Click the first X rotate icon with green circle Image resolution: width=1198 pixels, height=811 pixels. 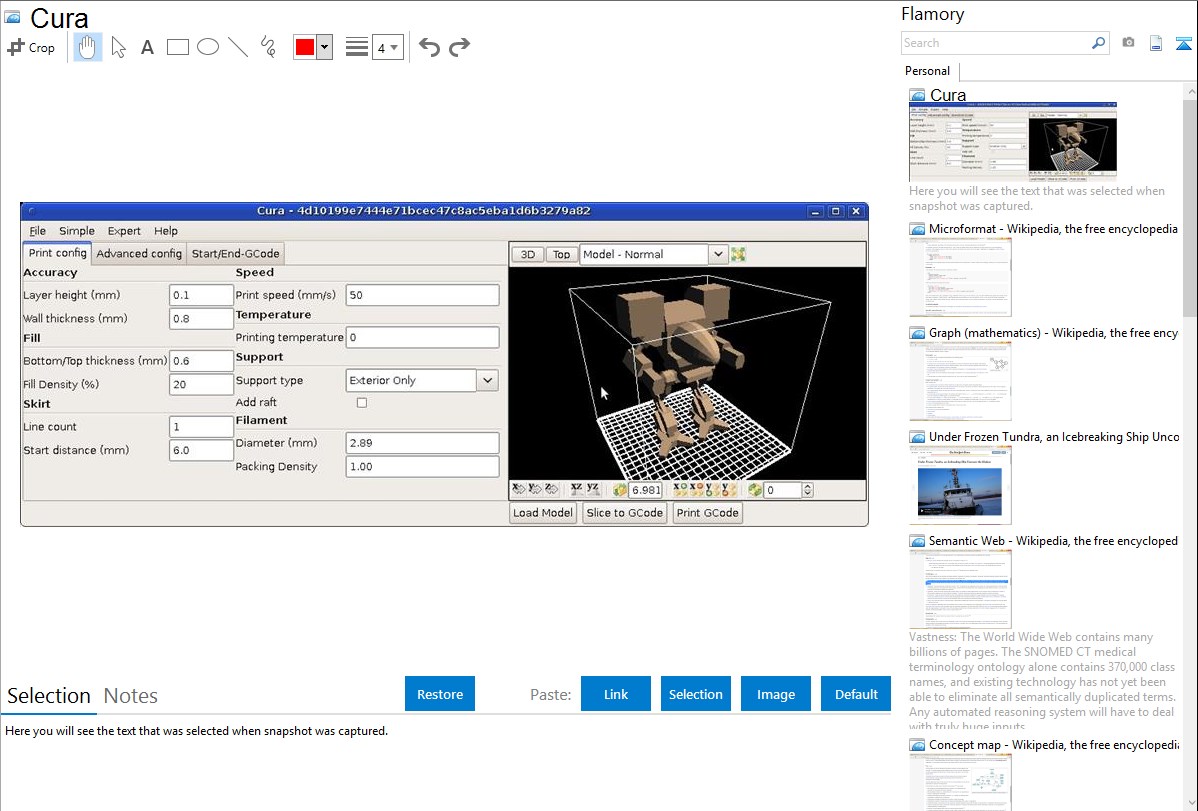pyautogui.click(x=680, y=489)
